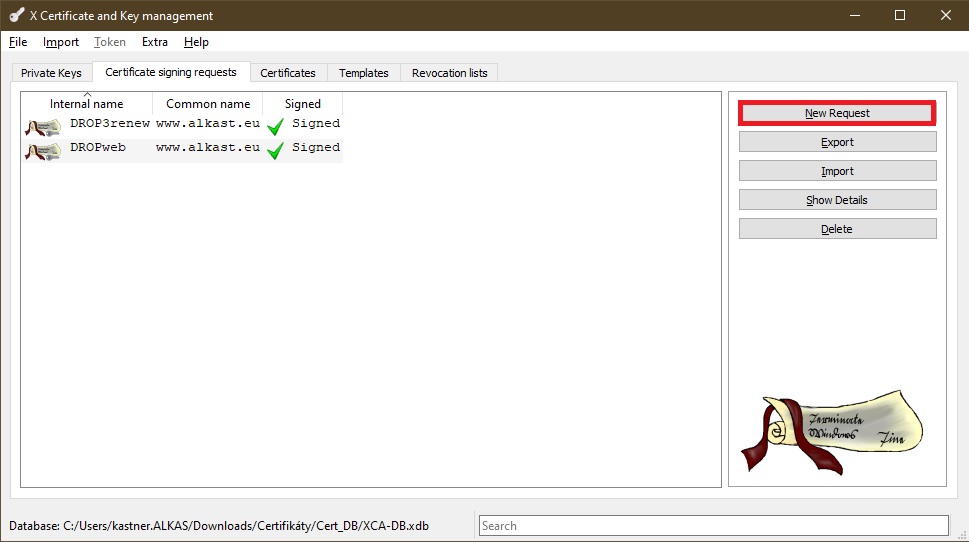Click the Delete button
The height and width of the screenshot is (542, 969).
837,229
